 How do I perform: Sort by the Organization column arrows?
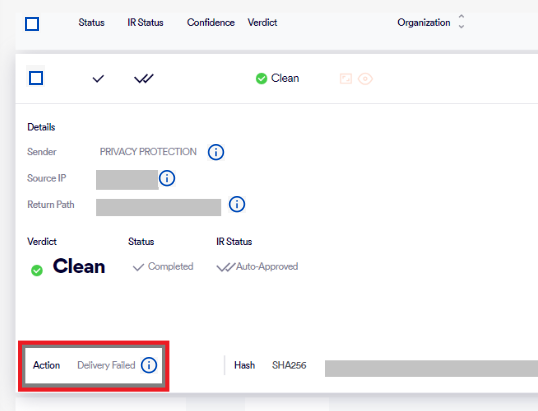click(x=461, y=22)
